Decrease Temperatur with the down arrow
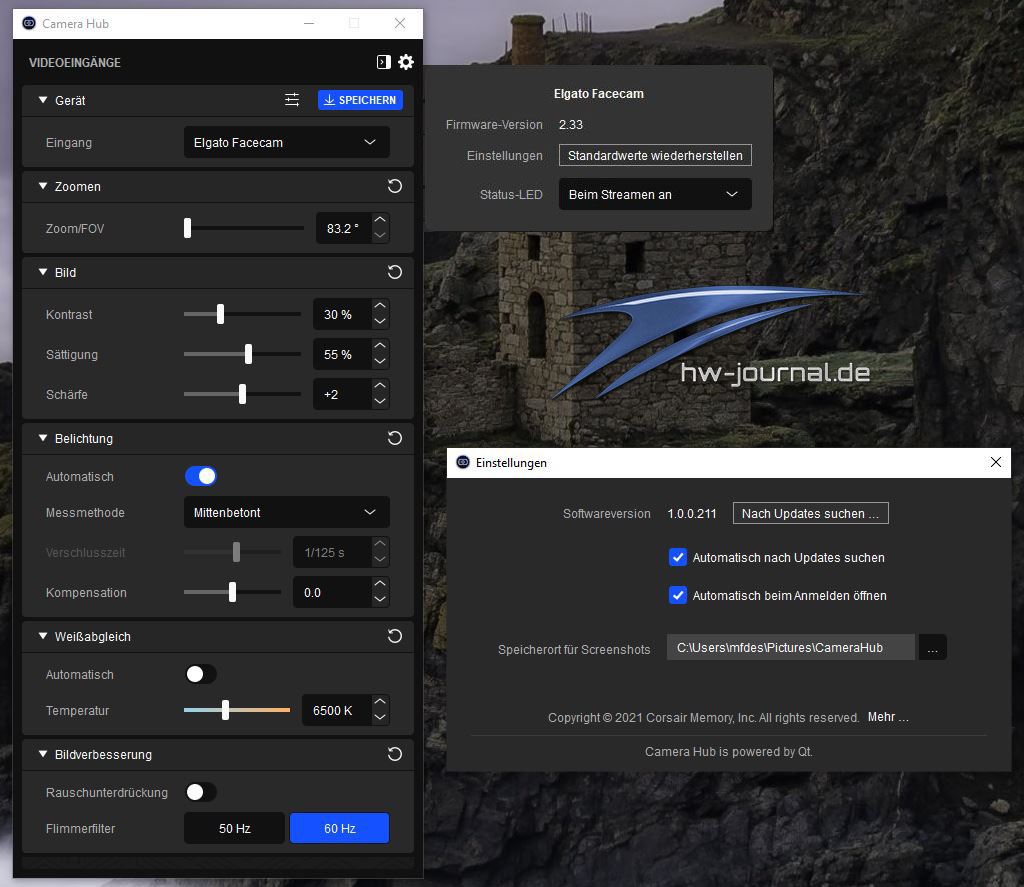1024x887 pixels. pyautogui.click(x=380, y=718)
